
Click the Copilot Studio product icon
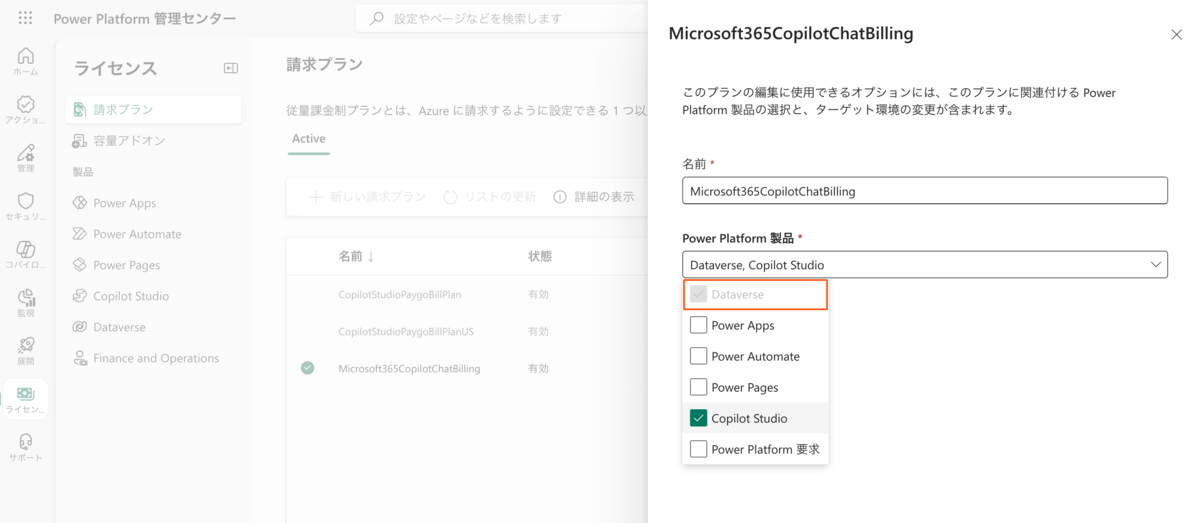click(80, 296)
